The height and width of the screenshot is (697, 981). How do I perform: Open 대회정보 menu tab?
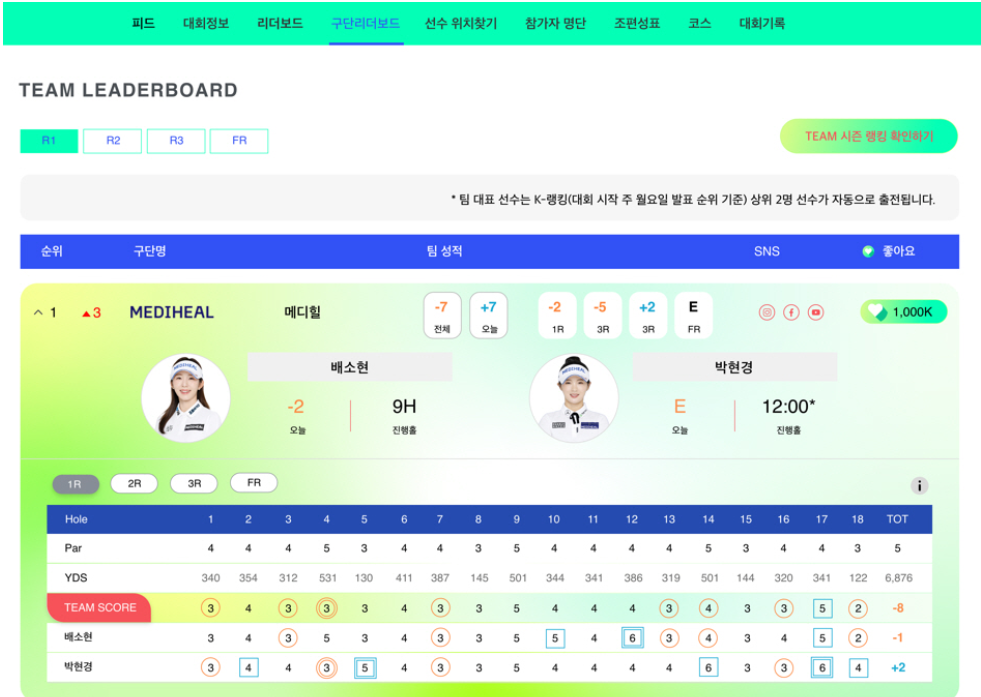coord(206,23)
